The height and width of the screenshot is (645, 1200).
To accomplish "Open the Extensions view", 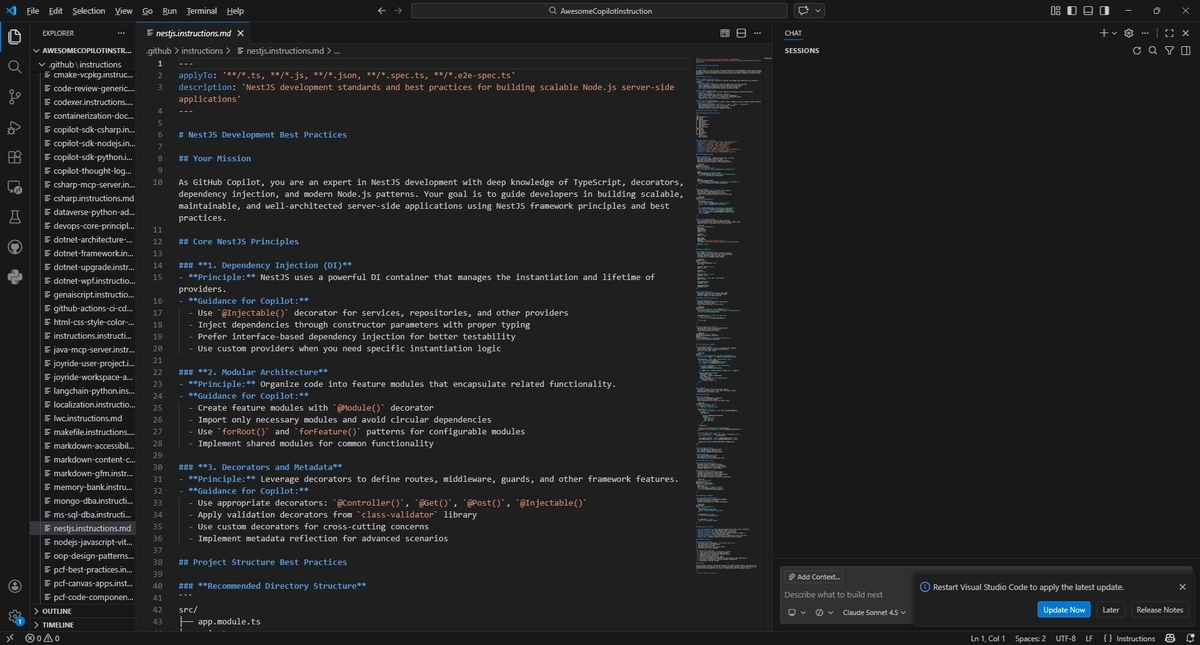I will click(x=14, y=157).
